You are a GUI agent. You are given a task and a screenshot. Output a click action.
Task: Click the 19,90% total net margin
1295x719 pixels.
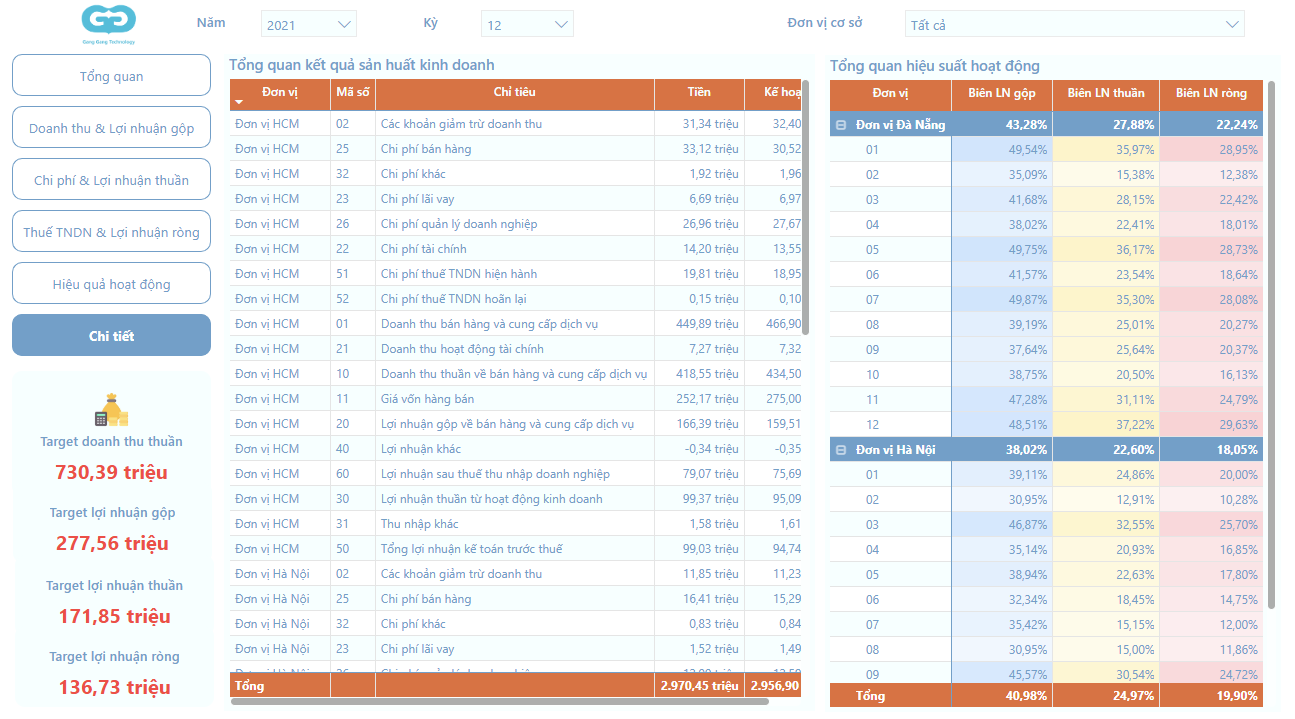pos(1211,696)
